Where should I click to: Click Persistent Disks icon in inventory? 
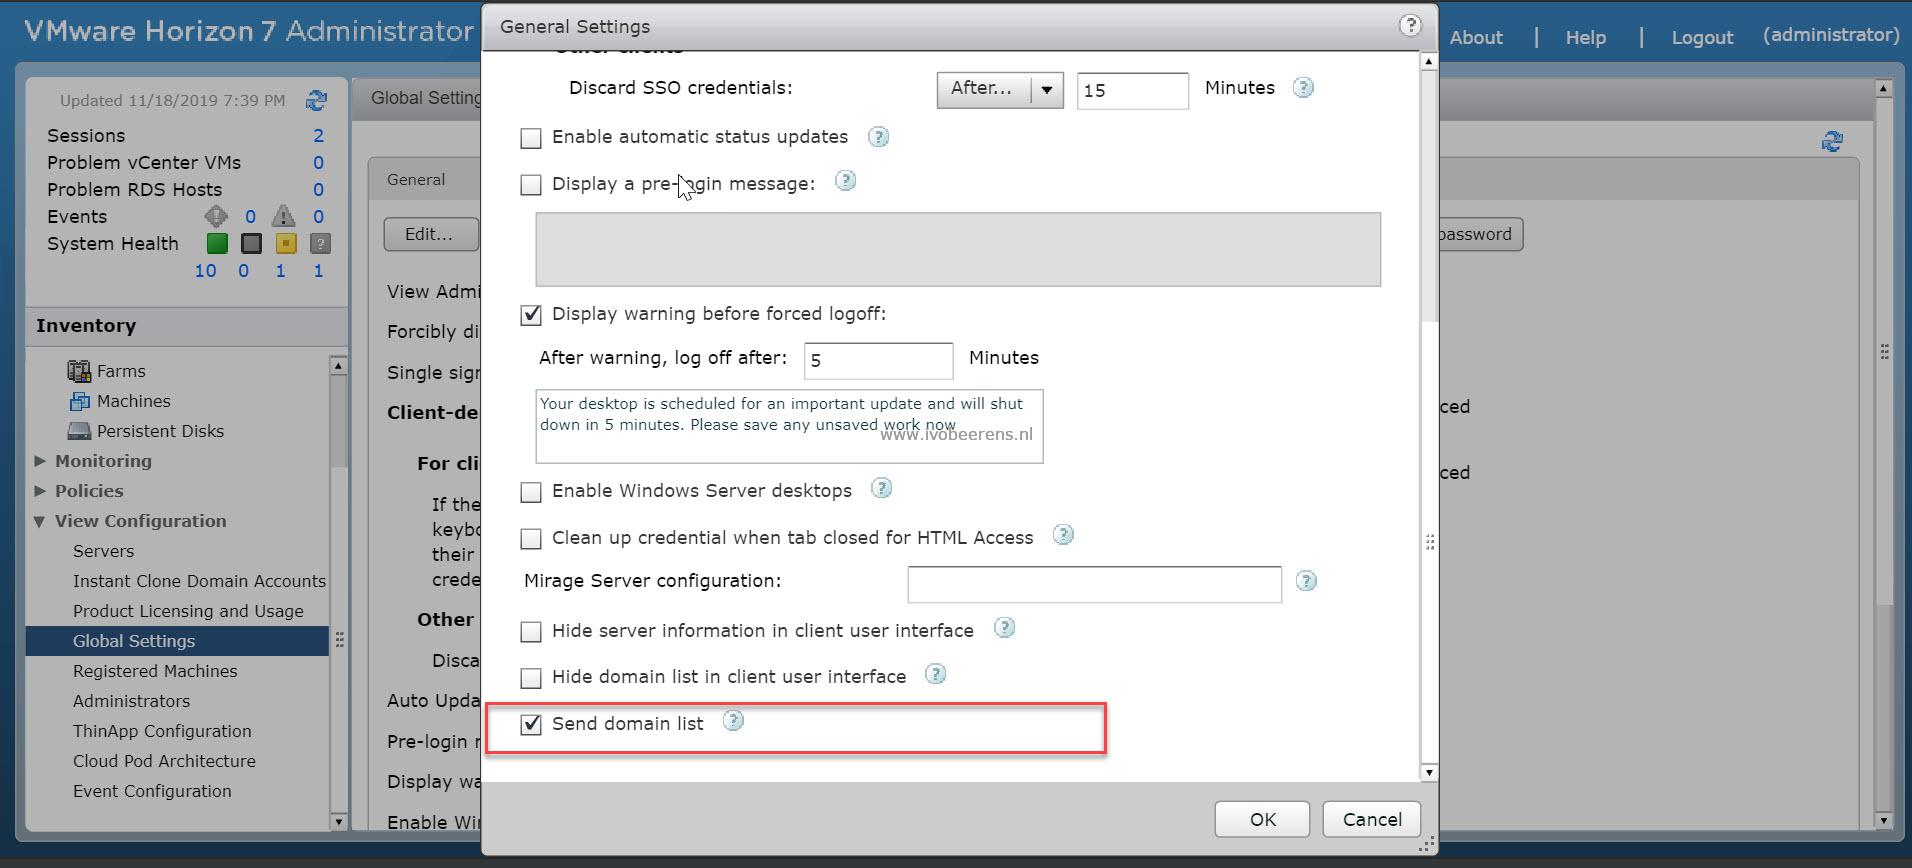pyautogui.click(x=79, y=431)
